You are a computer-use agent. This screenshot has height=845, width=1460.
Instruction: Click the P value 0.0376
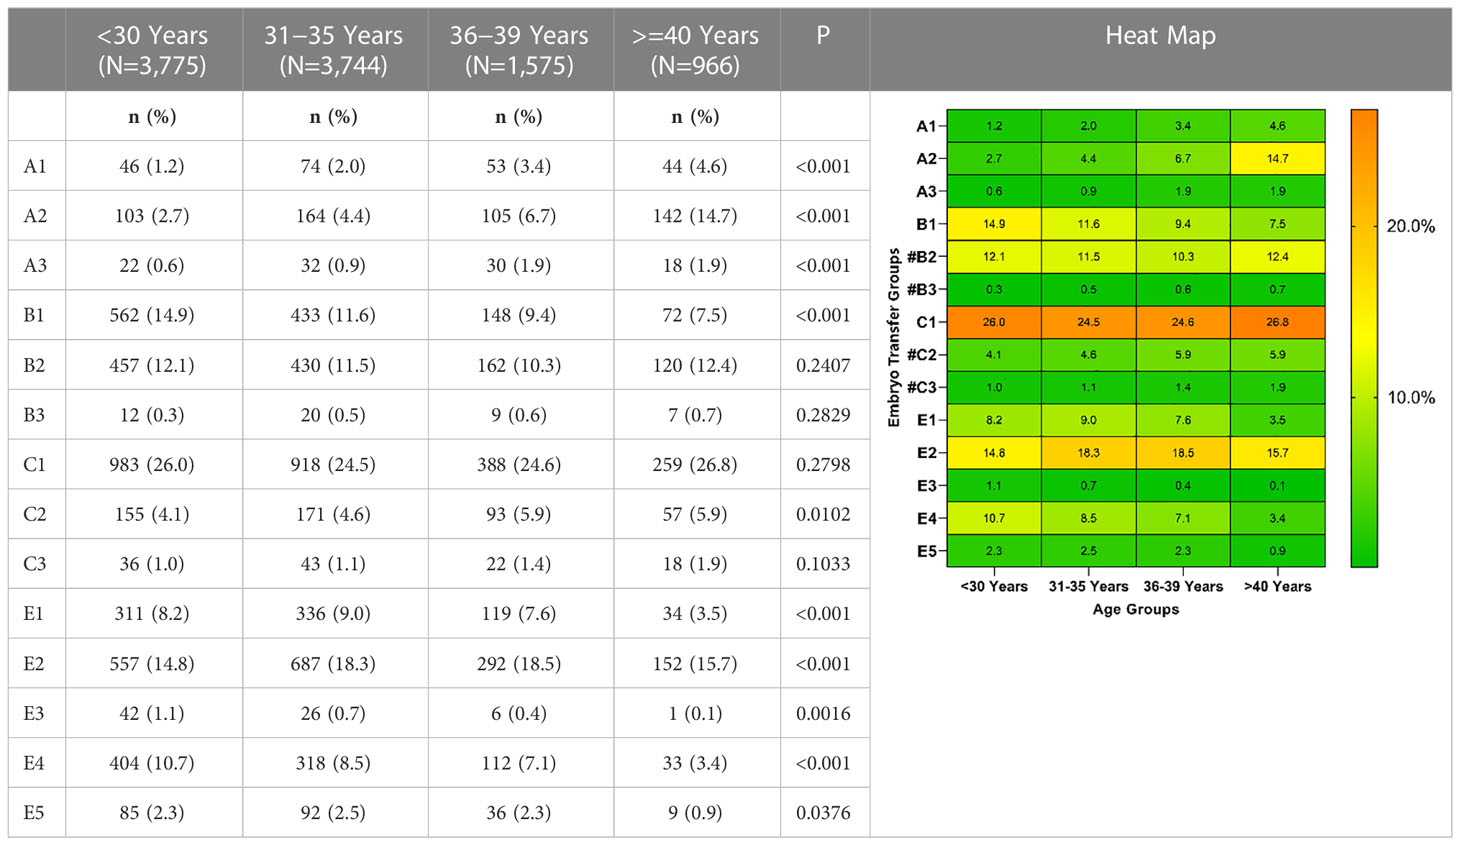click(x=824, y=813)
